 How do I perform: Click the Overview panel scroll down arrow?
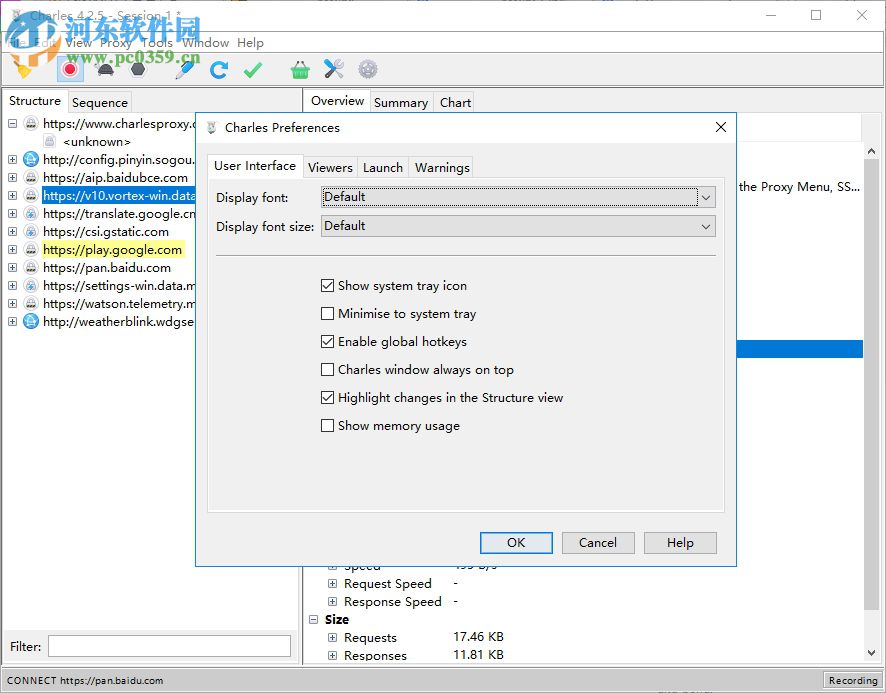click(871, 653)
